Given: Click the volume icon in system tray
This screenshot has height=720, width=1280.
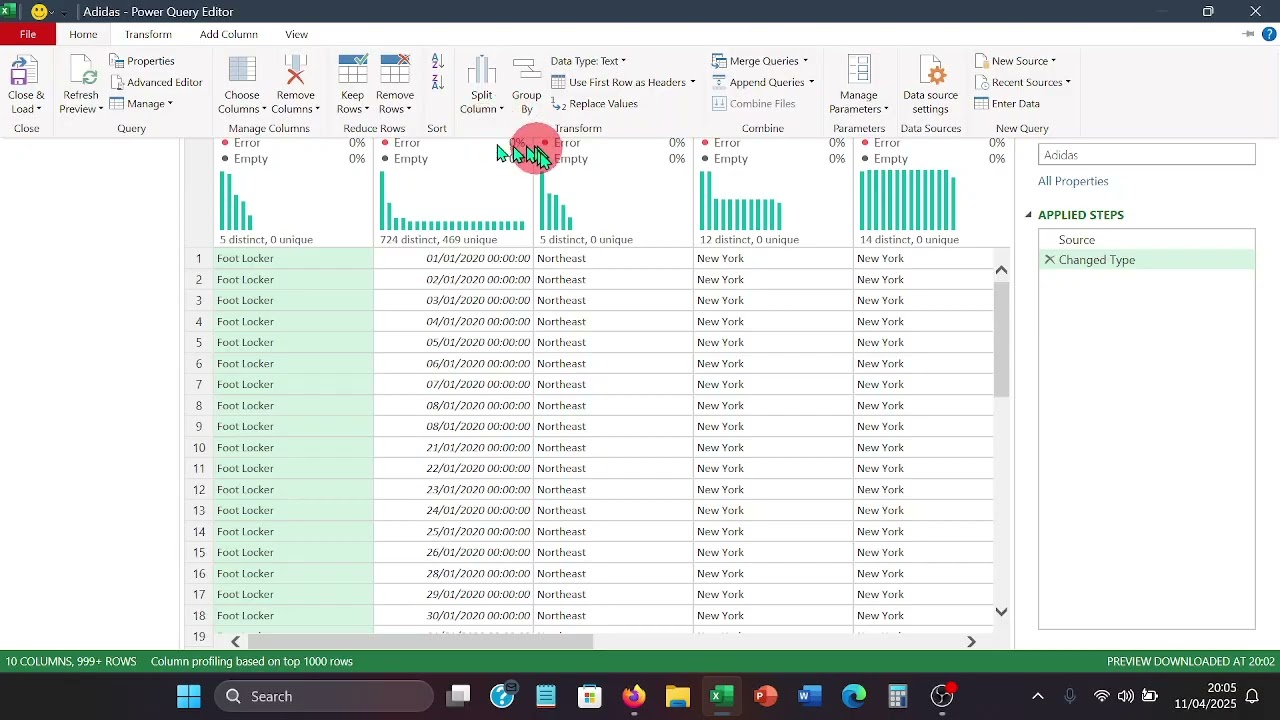Looking at the screenshot, I should [x=1126, y=696].
